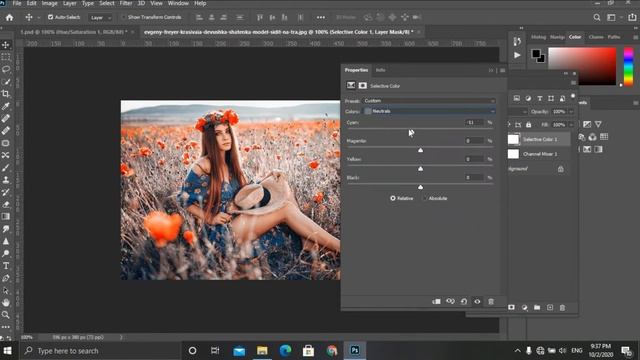Select the Eraser tool
Viewport: 640px width, 360px height.
point(6,204)
